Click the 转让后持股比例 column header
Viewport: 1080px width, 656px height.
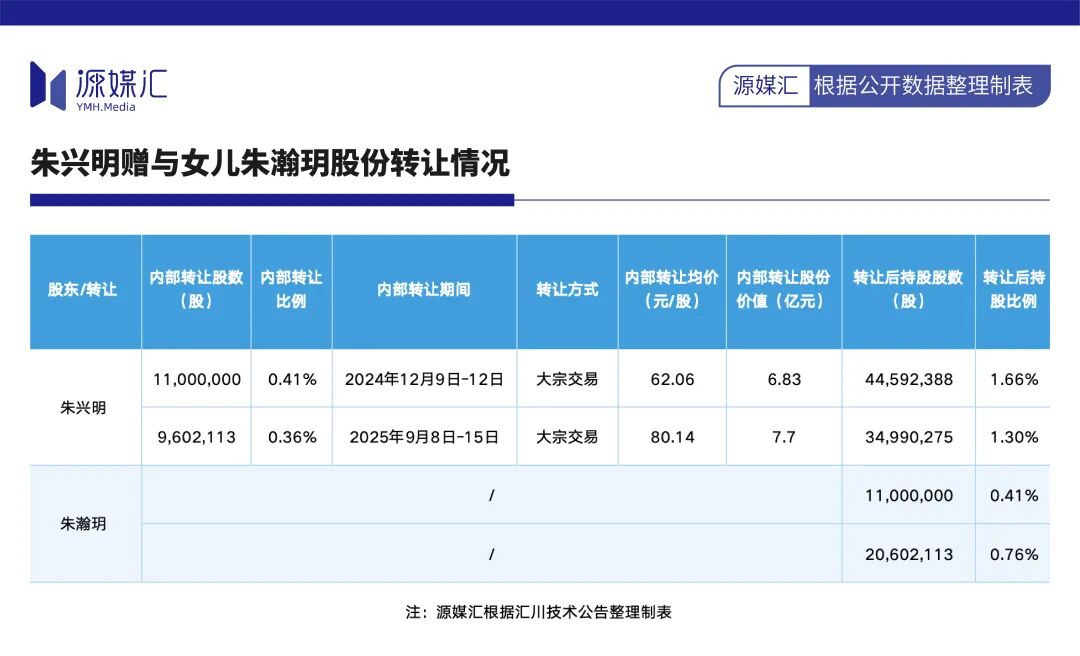(1014, 289)
